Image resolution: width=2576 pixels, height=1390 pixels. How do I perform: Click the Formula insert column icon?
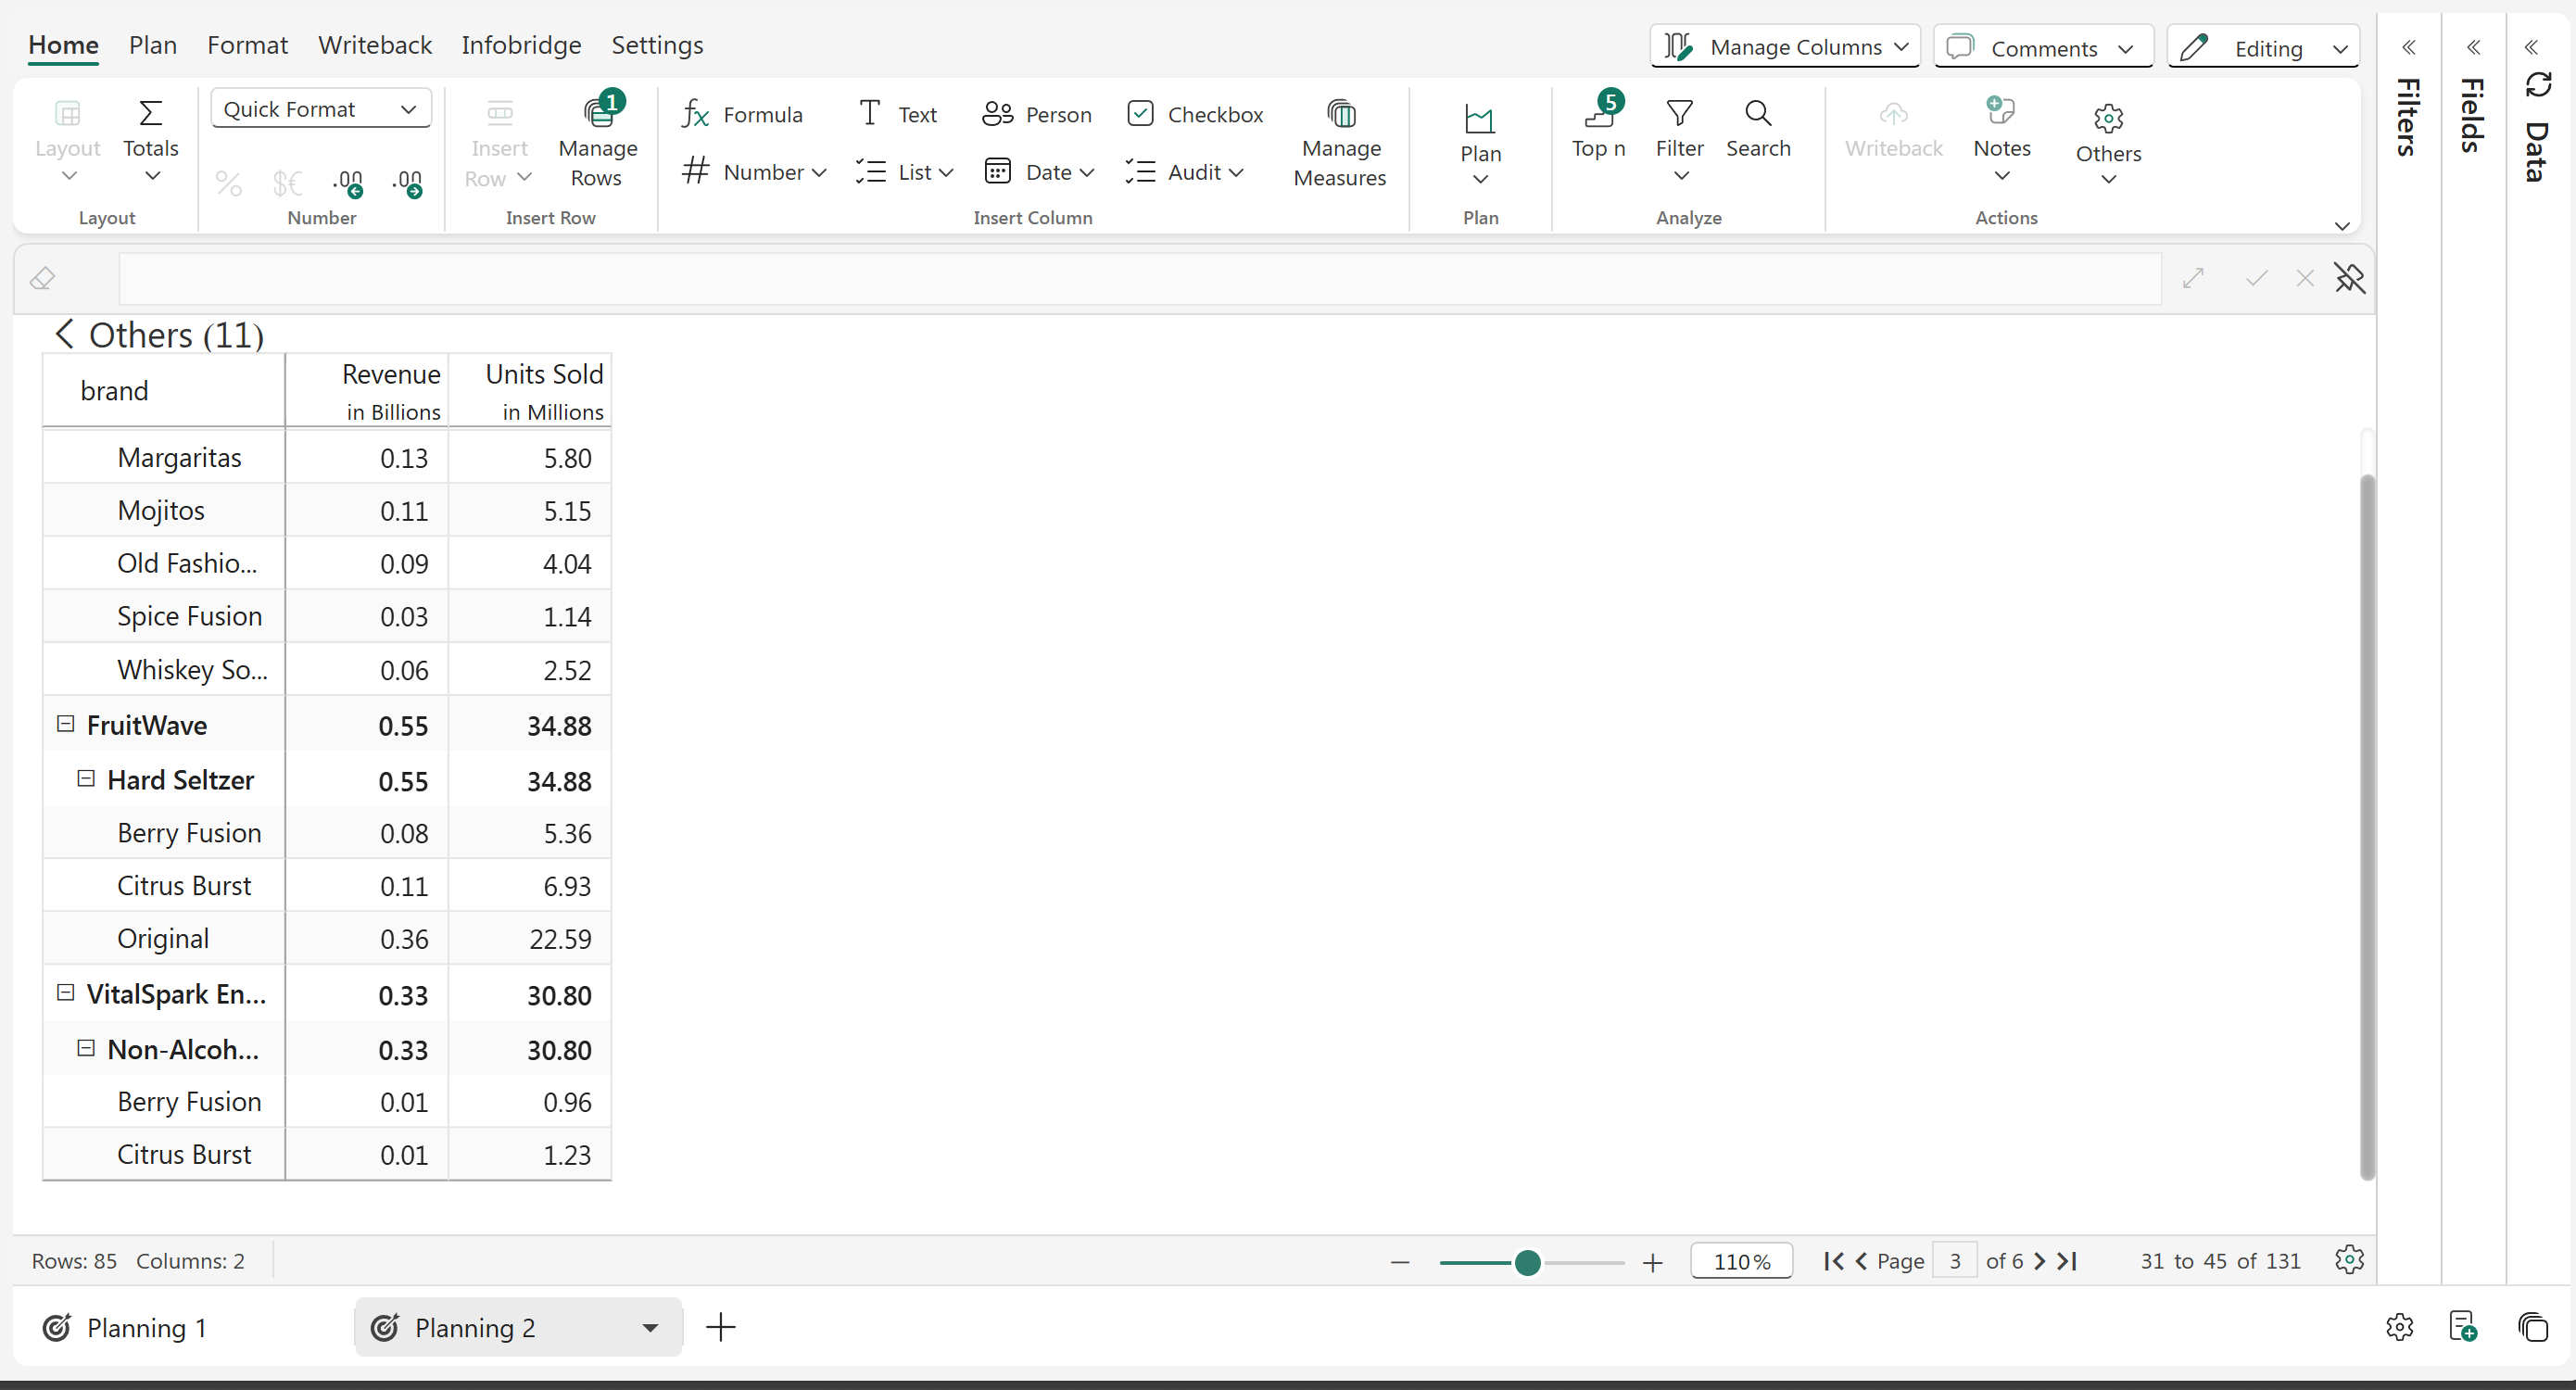point(695,114)
